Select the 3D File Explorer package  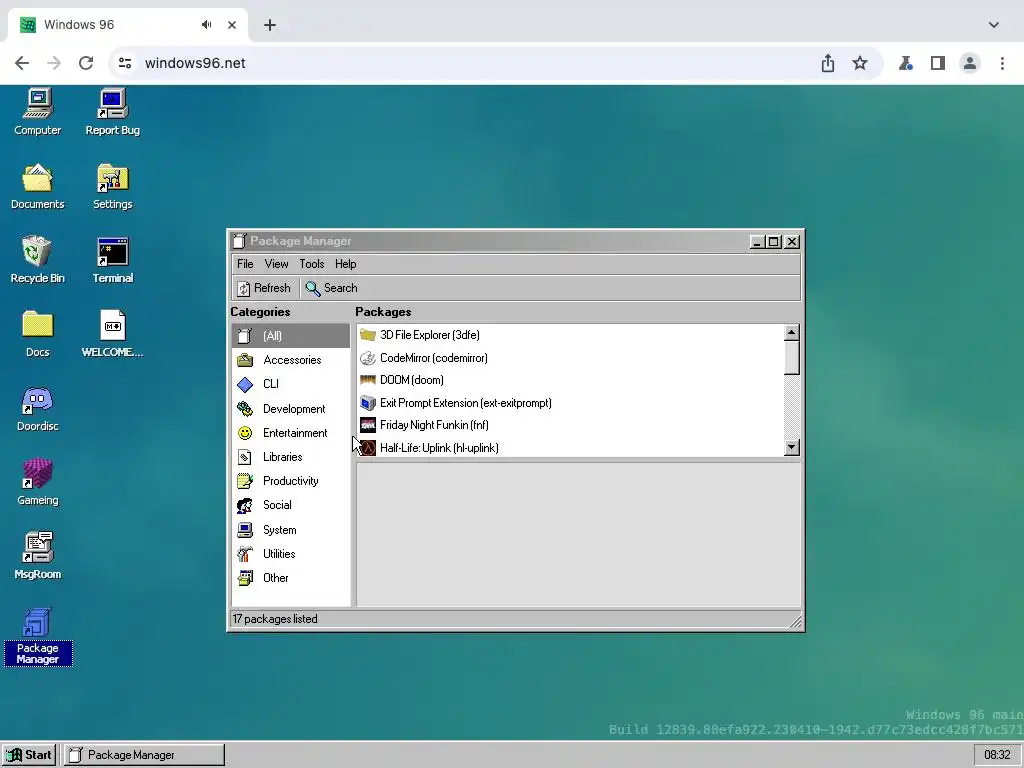point(570,335)
